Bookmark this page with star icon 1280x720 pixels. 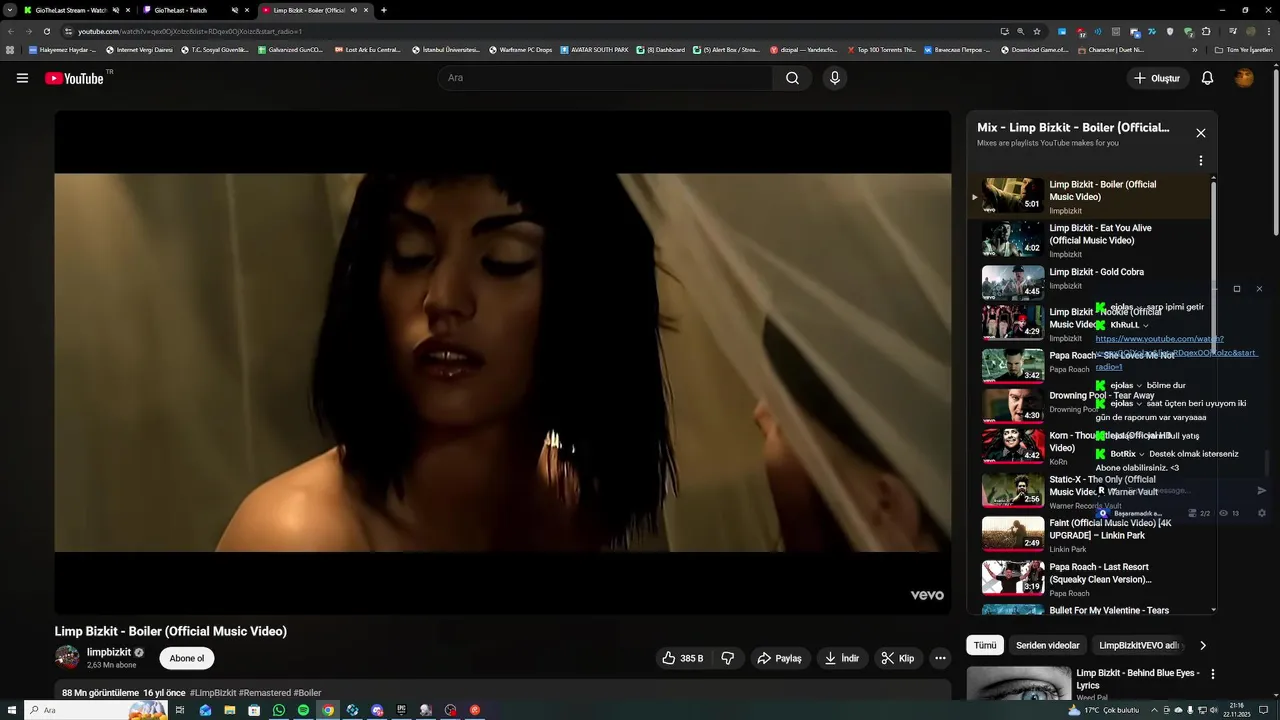pyautogui.click(x=1037, y=31)
